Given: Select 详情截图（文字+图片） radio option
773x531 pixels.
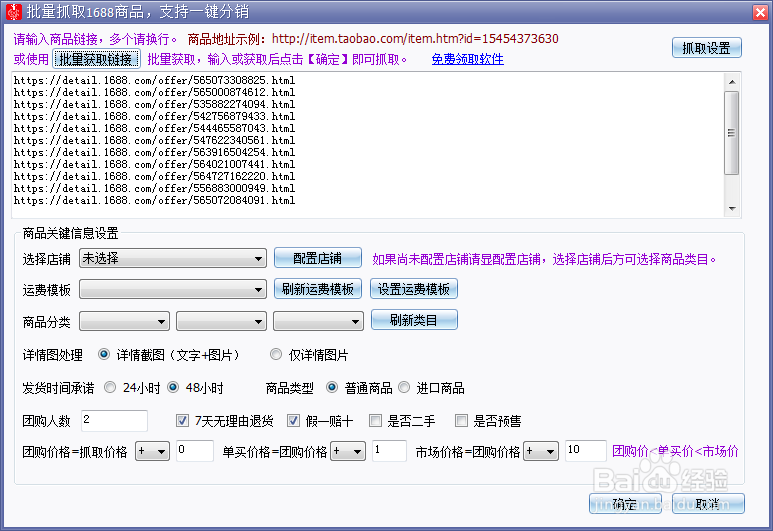Looking at the screenshot, I should click(104, 354).
